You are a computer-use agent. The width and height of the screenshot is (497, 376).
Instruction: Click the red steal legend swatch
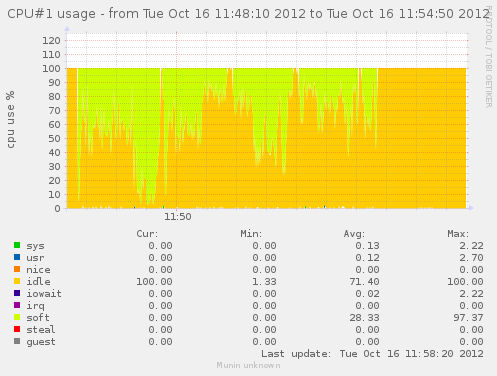(x=17, y=329)
